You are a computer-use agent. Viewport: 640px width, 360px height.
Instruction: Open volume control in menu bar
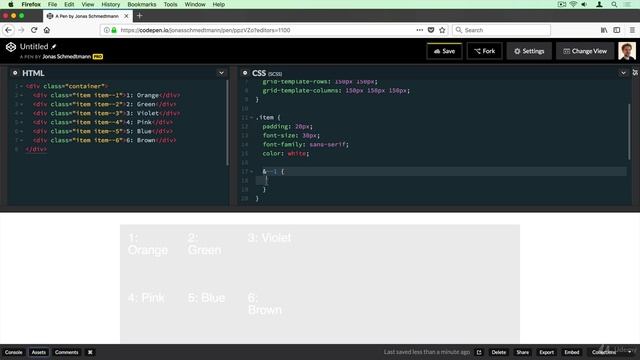(584, 4)
